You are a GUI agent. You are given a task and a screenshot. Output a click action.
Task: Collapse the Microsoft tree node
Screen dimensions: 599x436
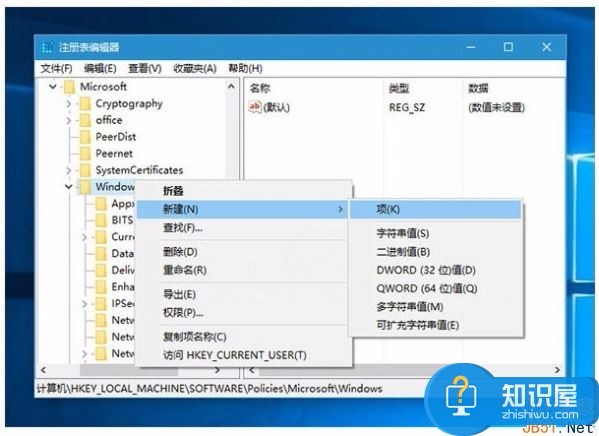53,87
